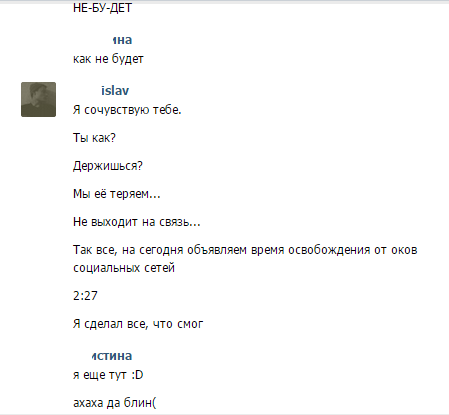This screenshot has height=415, width=449.
Task: Select the 'Я сочувствую тебе.' message
Action: 127,110
